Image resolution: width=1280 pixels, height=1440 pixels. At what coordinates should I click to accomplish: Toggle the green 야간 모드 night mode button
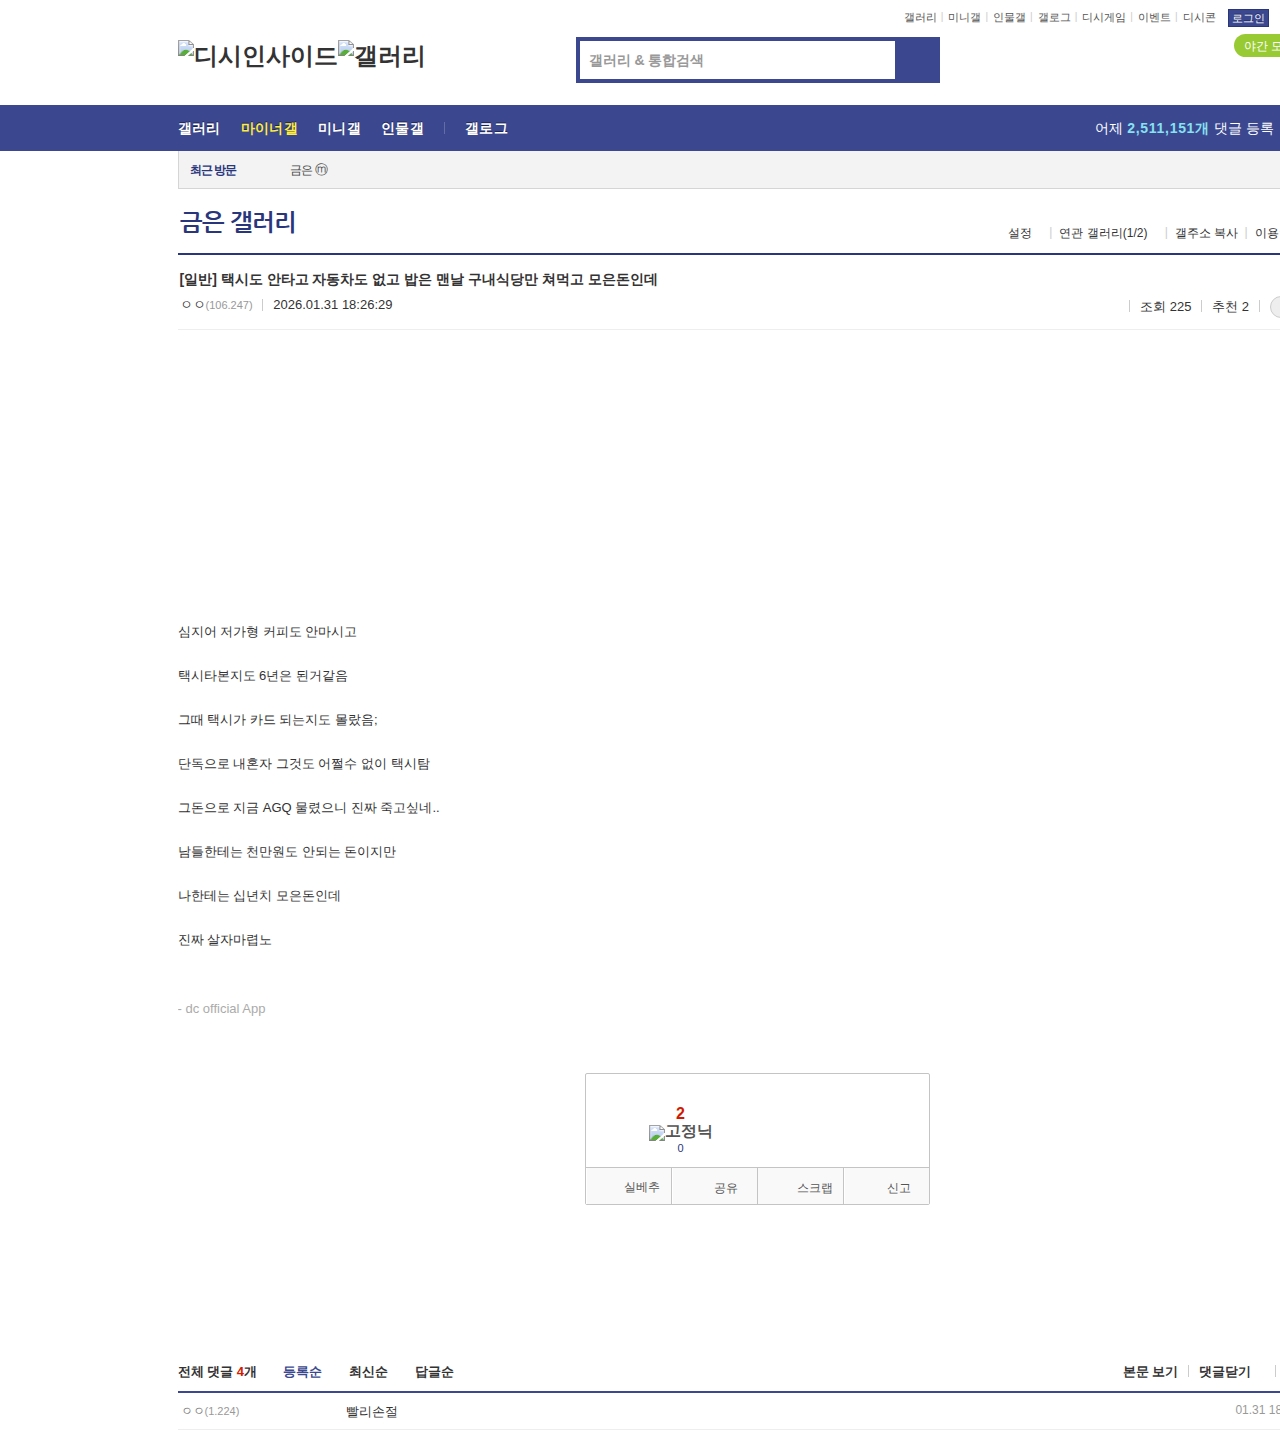click(x=1258, y=46)
